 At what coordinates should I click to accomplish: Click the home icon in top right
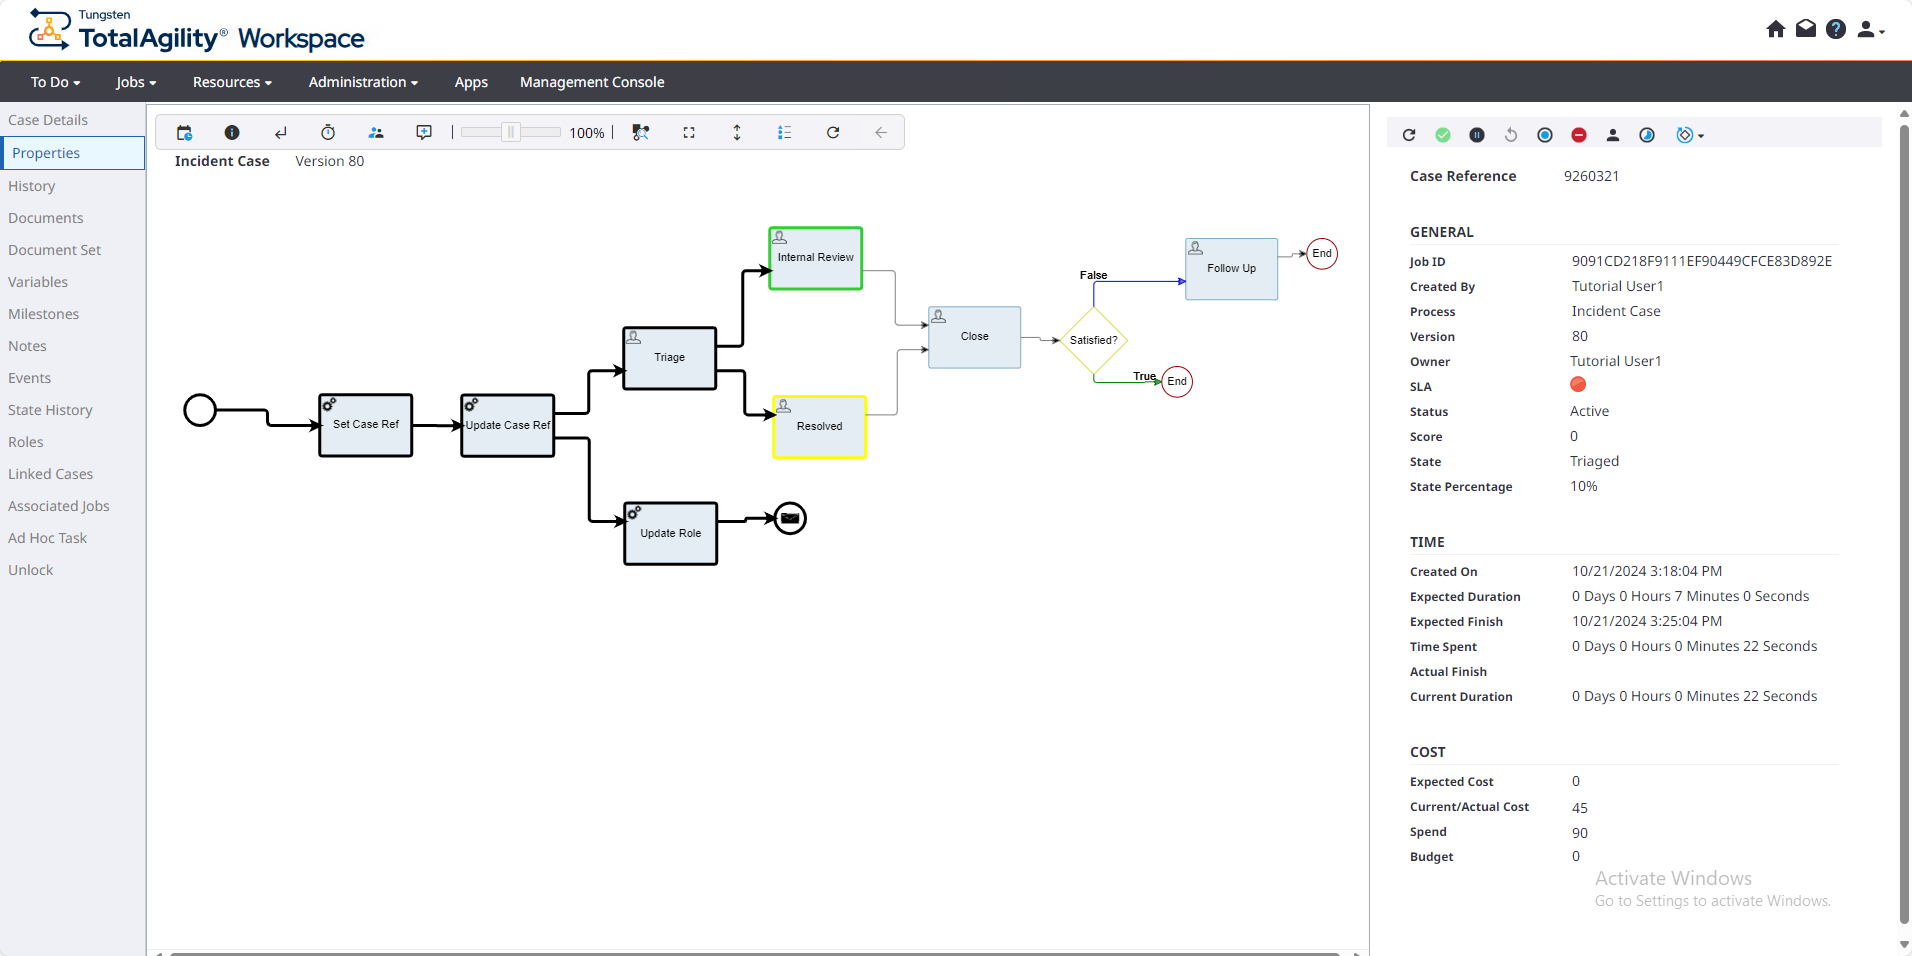(1776, 29)
